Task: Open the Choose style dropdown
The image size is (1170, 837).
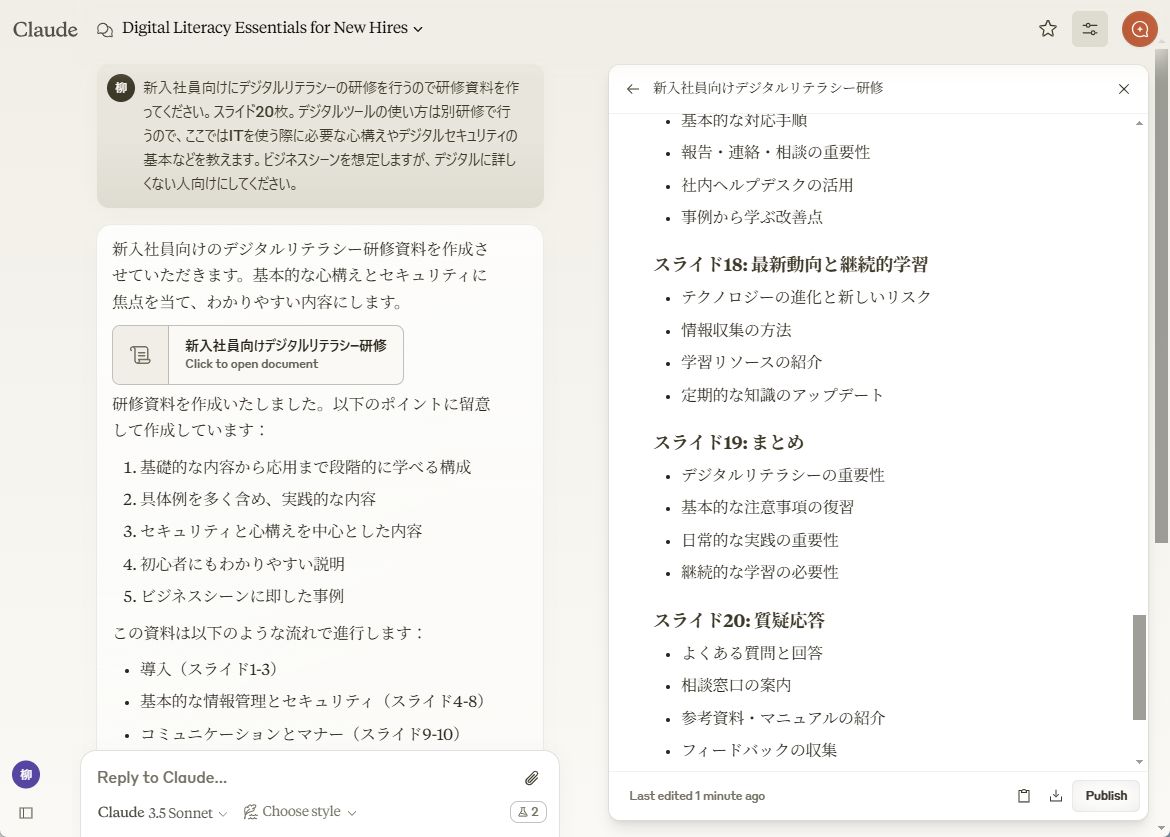Action: point(300,812)
